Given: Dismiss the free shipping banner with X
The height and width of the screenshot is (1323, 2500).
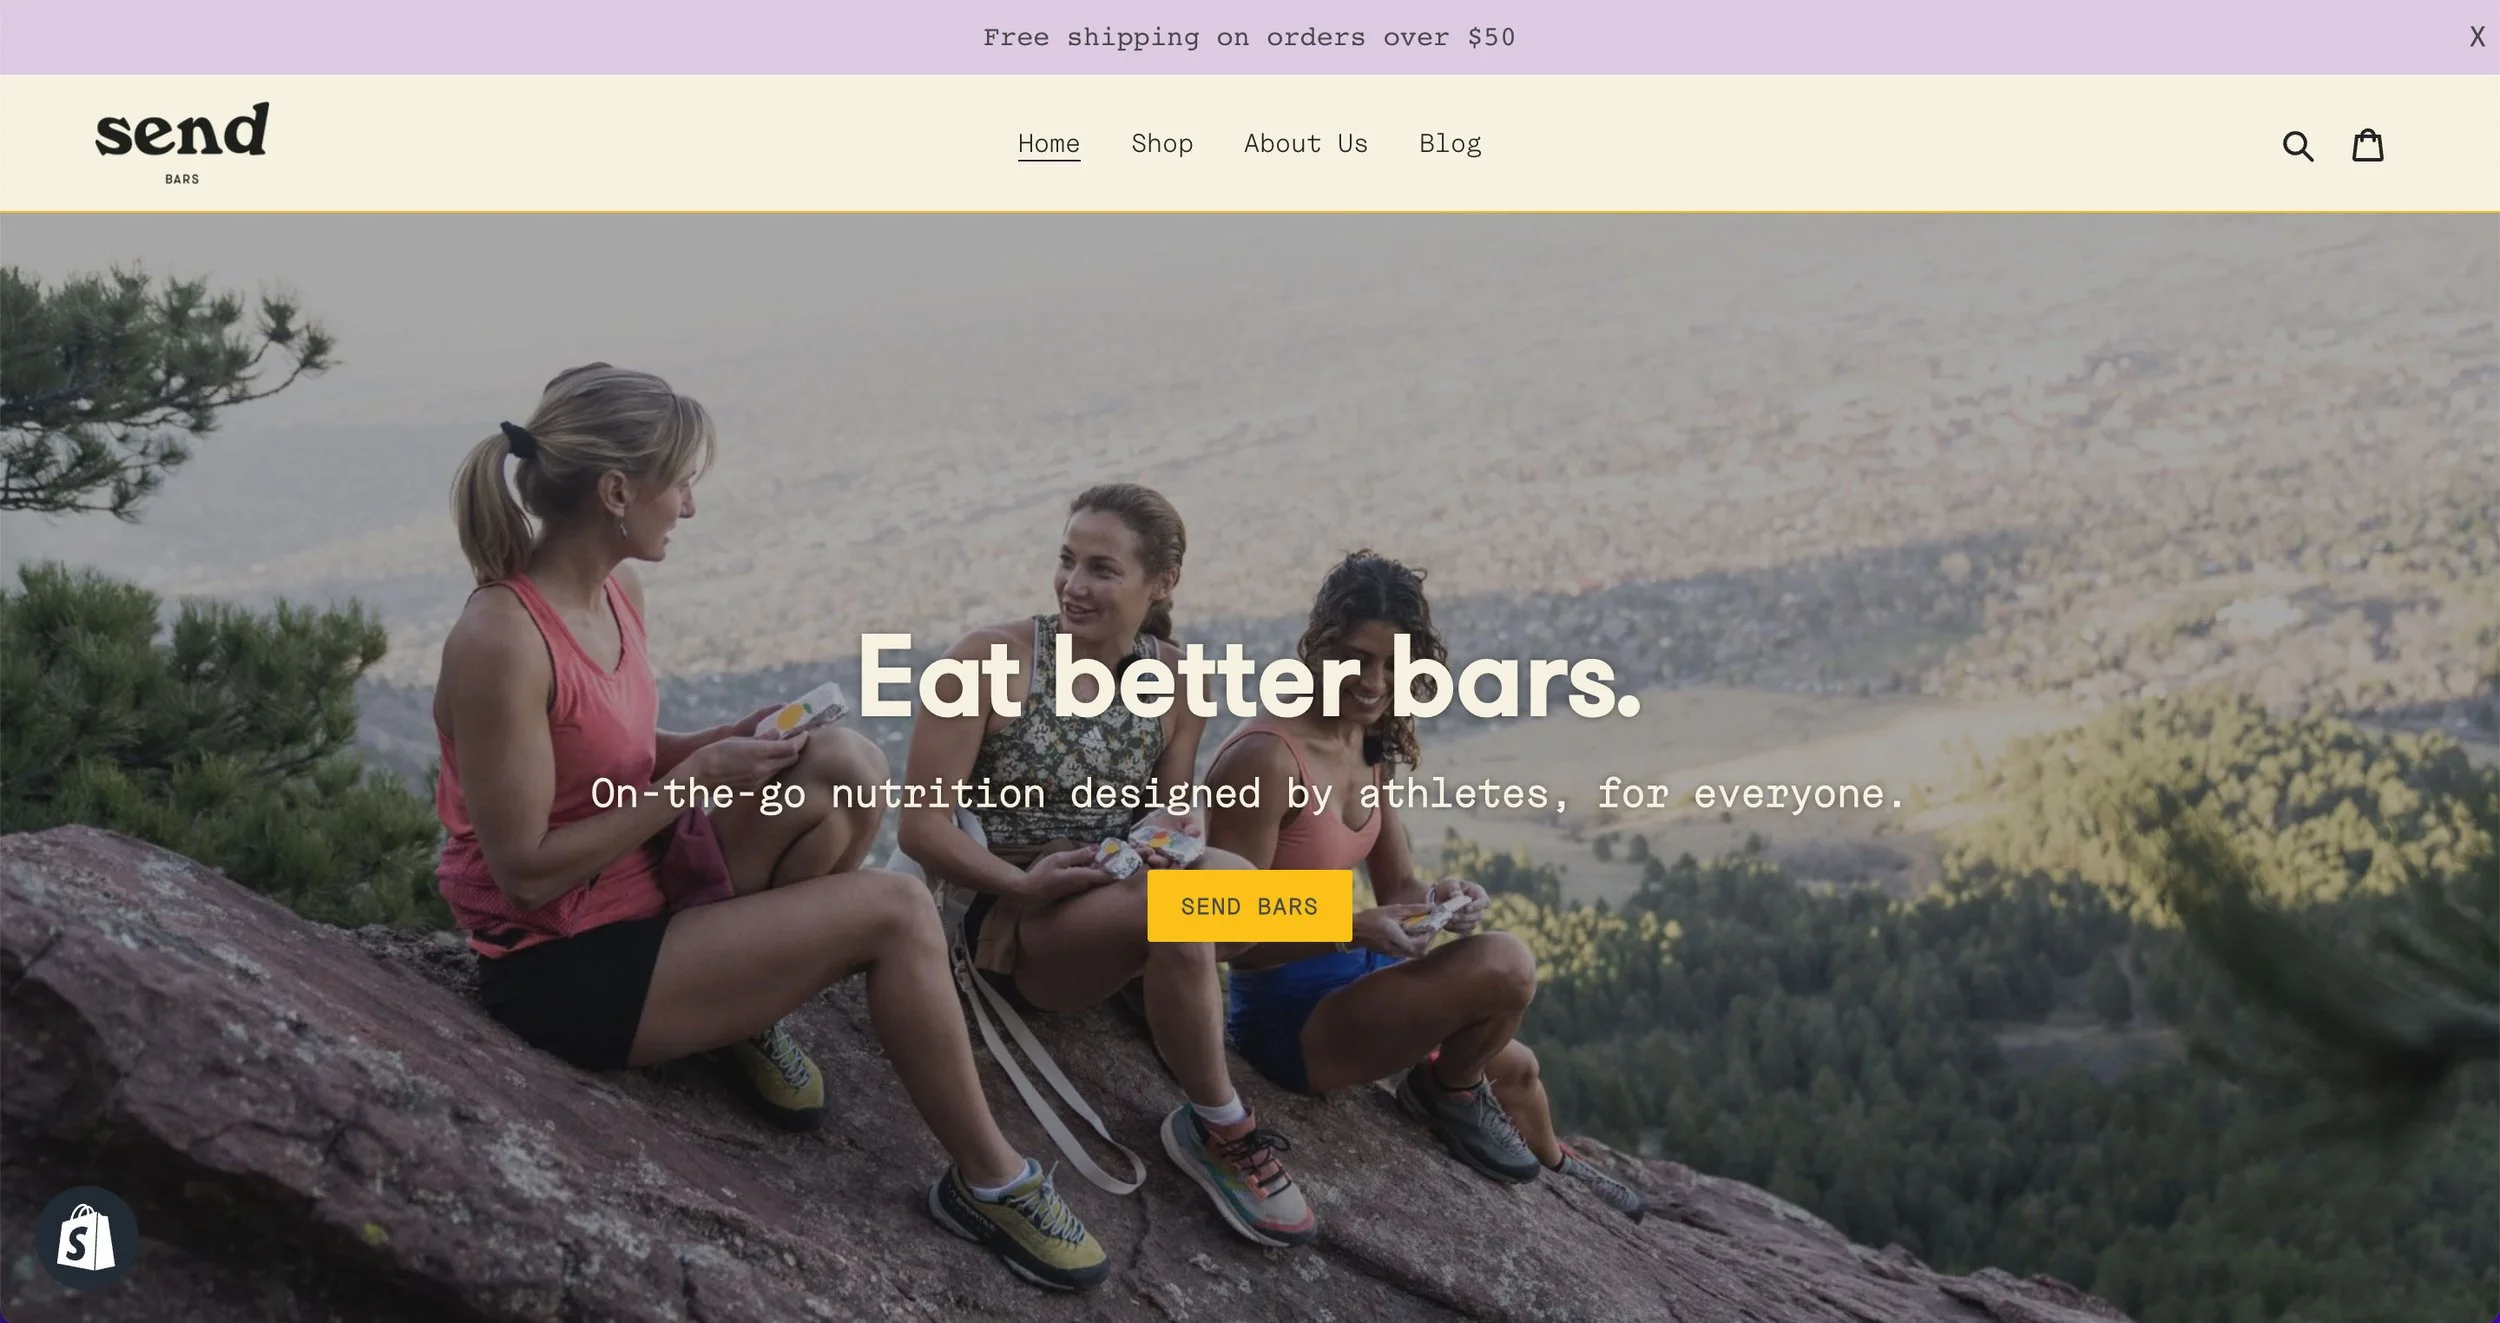Looking at the screenshot, I should click(x=2476, y=37).
